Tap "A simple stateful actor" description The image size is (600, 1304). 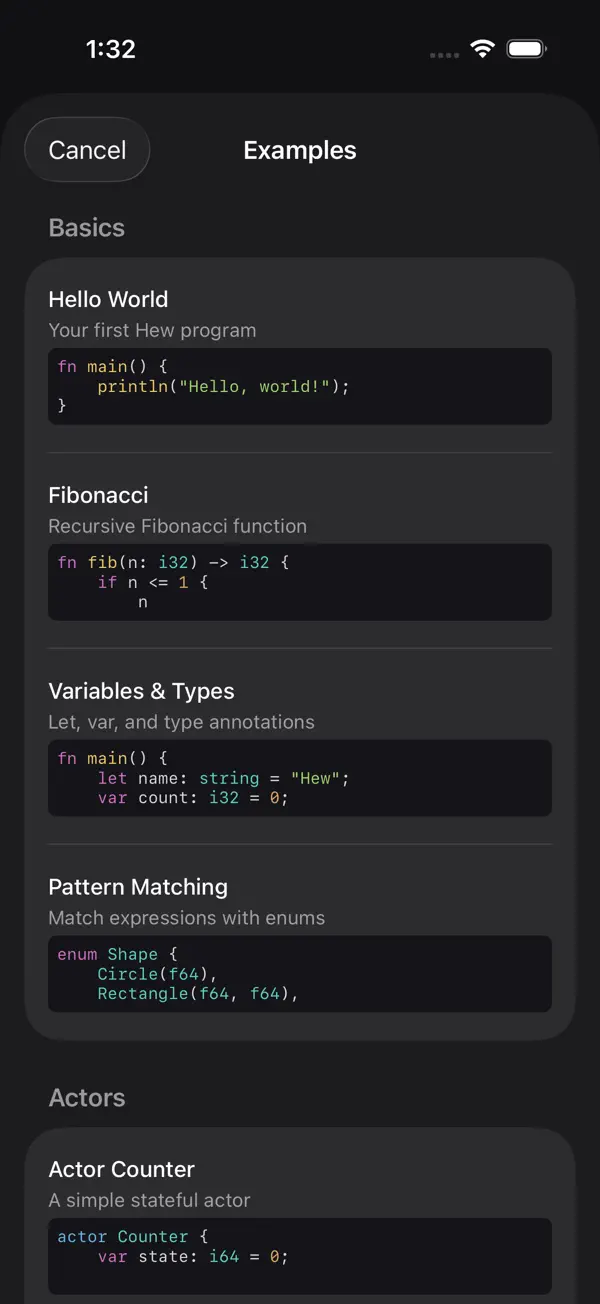coord(149,1200)
